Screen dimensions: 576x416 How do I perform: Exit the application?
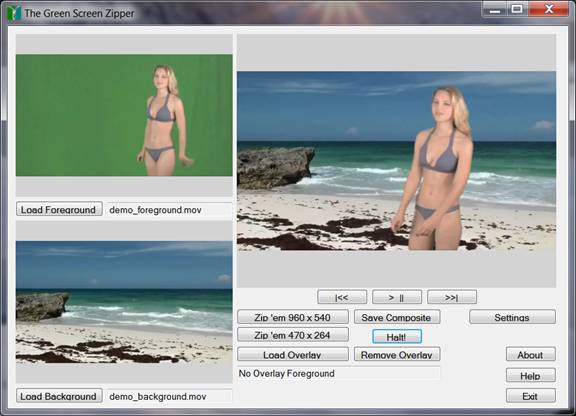[x=530, y=396]
